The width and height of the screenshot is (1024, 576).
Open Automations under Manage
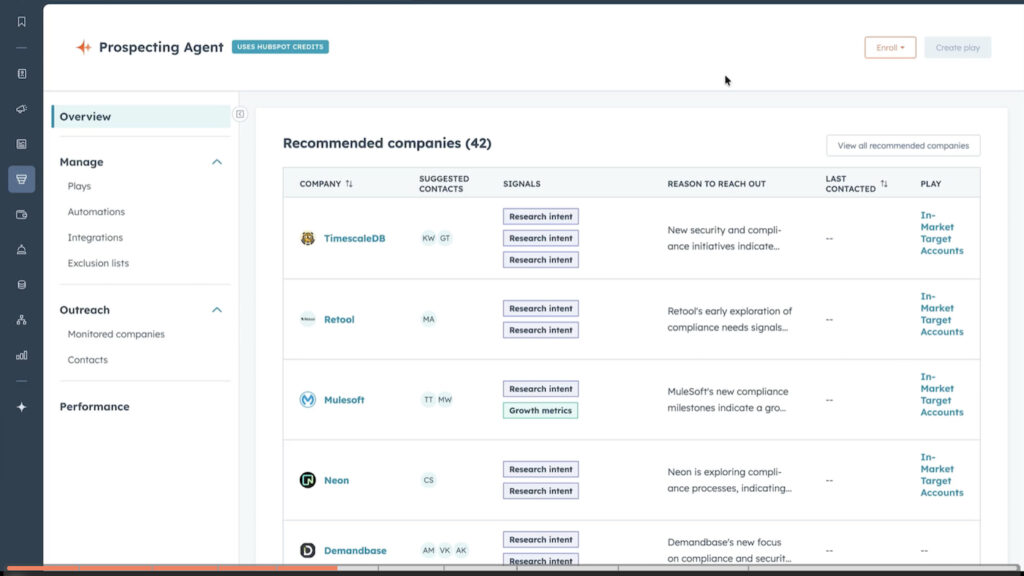pyautogui.click(x=96, y=212)
